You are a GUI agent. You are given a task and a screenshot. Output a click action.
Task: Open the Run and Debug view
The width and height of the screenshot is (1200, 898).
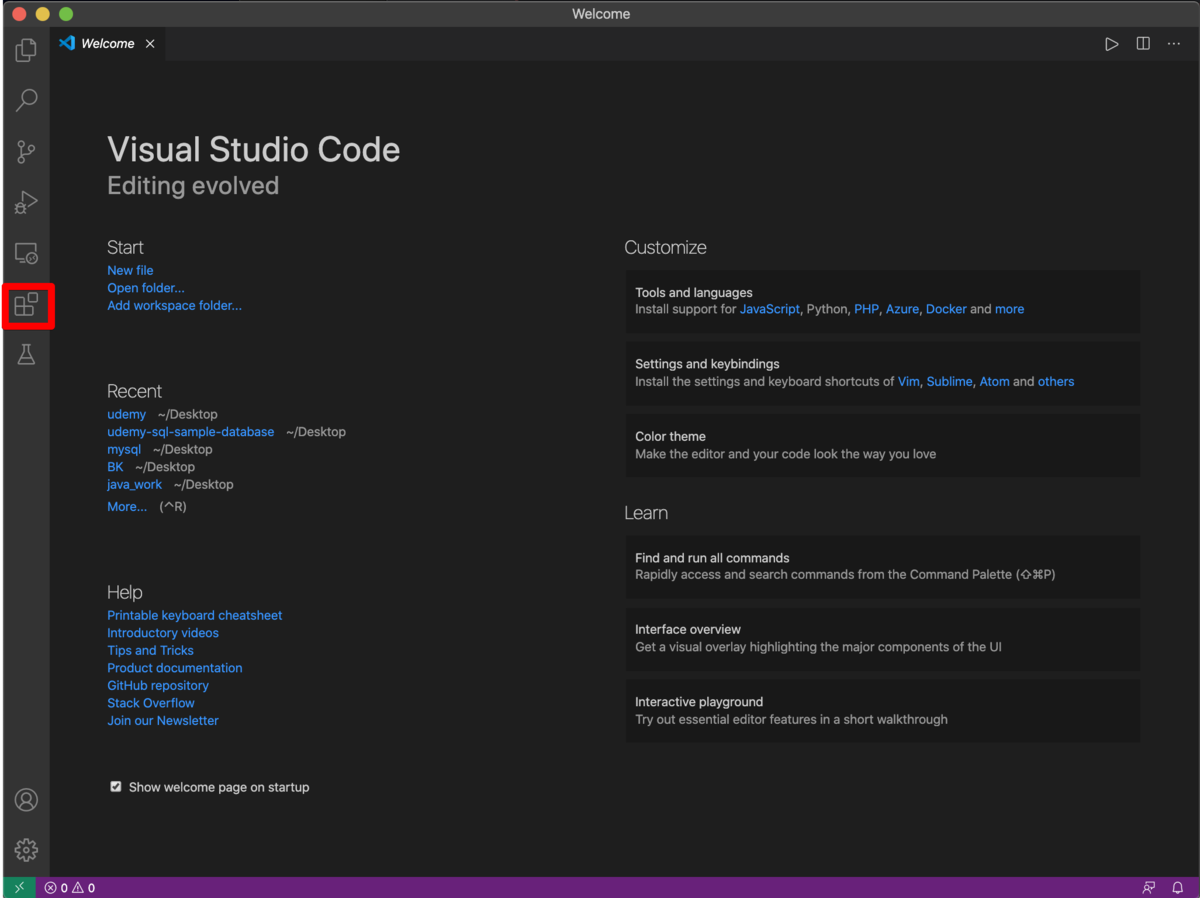coord(26,203)
